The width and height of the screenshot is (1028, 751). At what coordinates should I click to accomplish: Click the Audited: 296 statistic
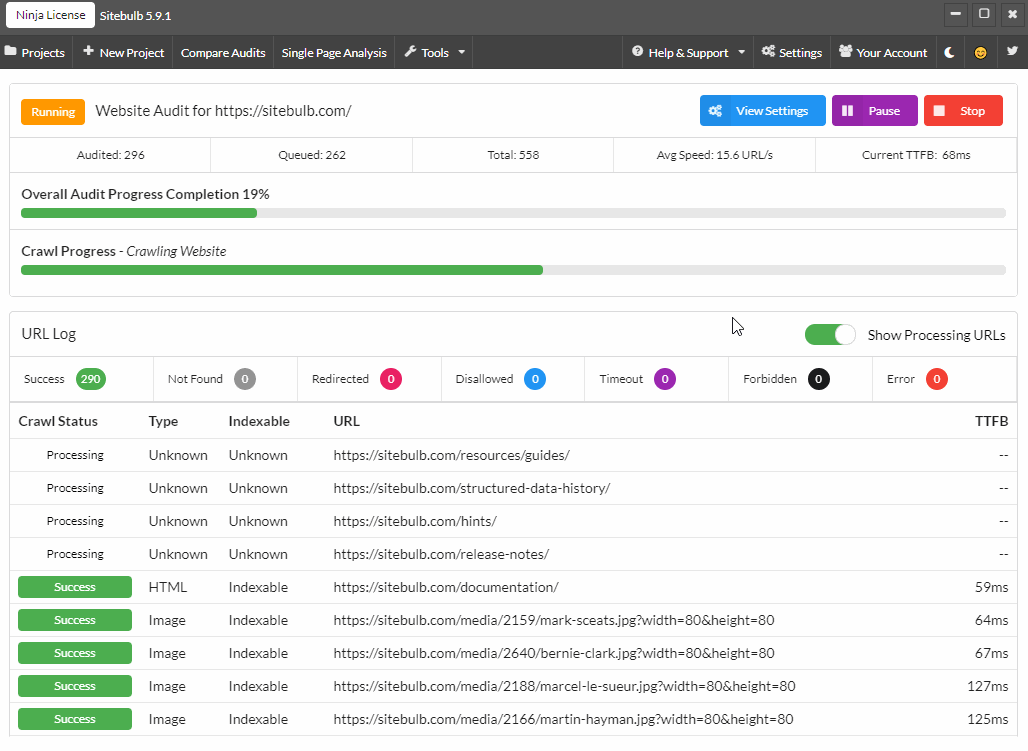(x=110, y=155)
